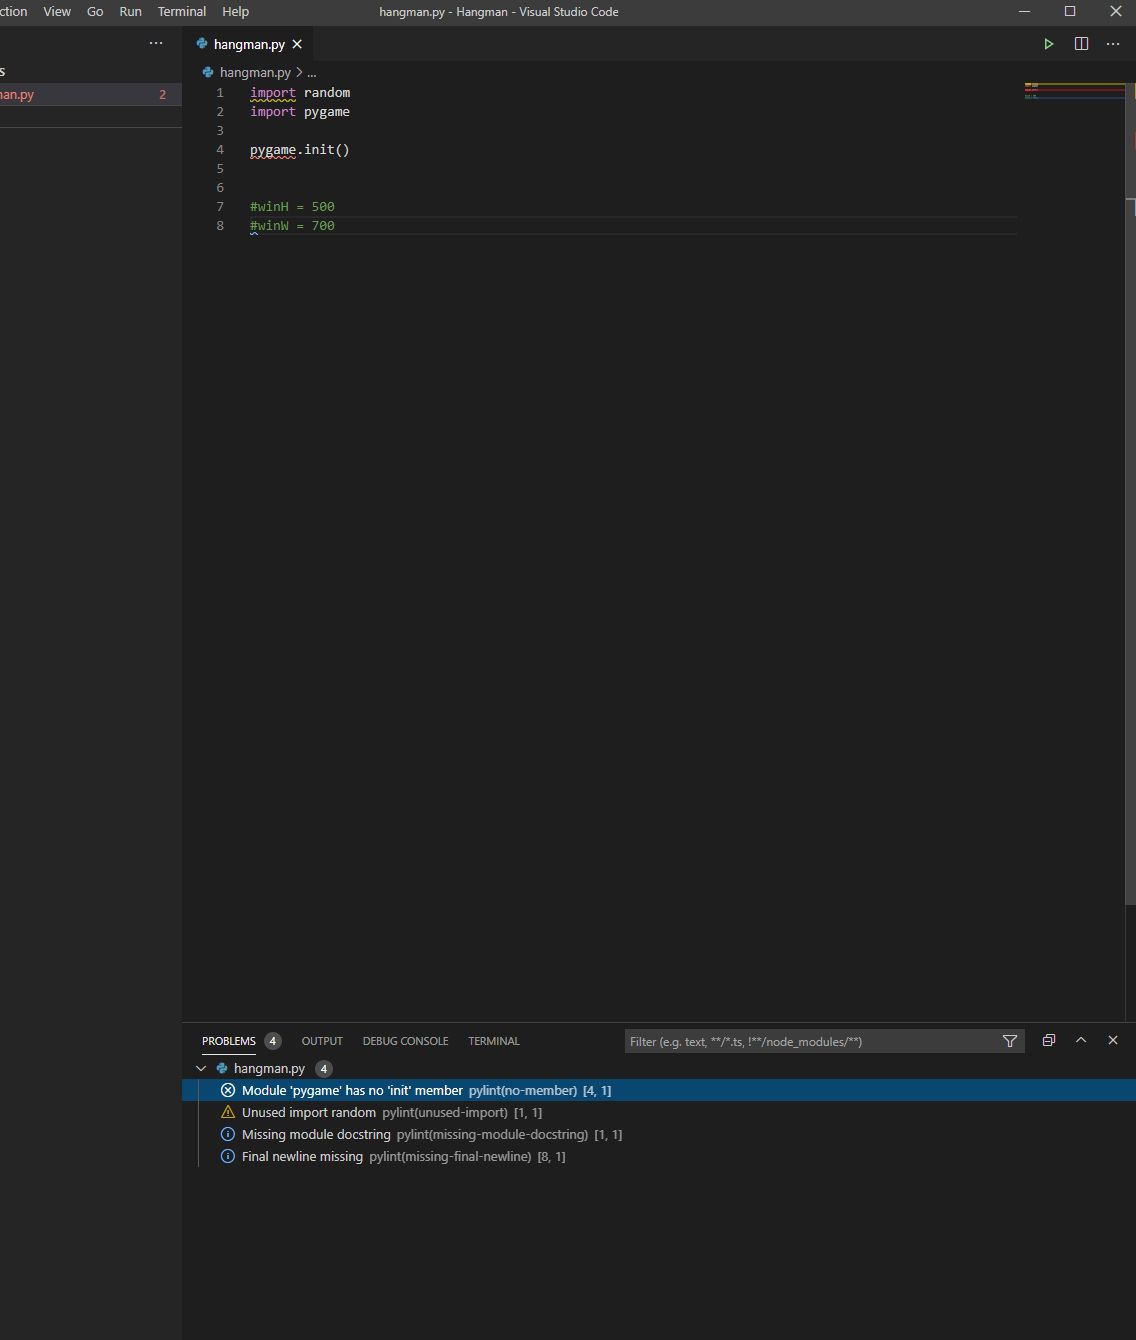Viewport: 1136px width, 1340px height.
Task: Click the problems count badge next to PROBLEMS
Action: [273, 1041]
